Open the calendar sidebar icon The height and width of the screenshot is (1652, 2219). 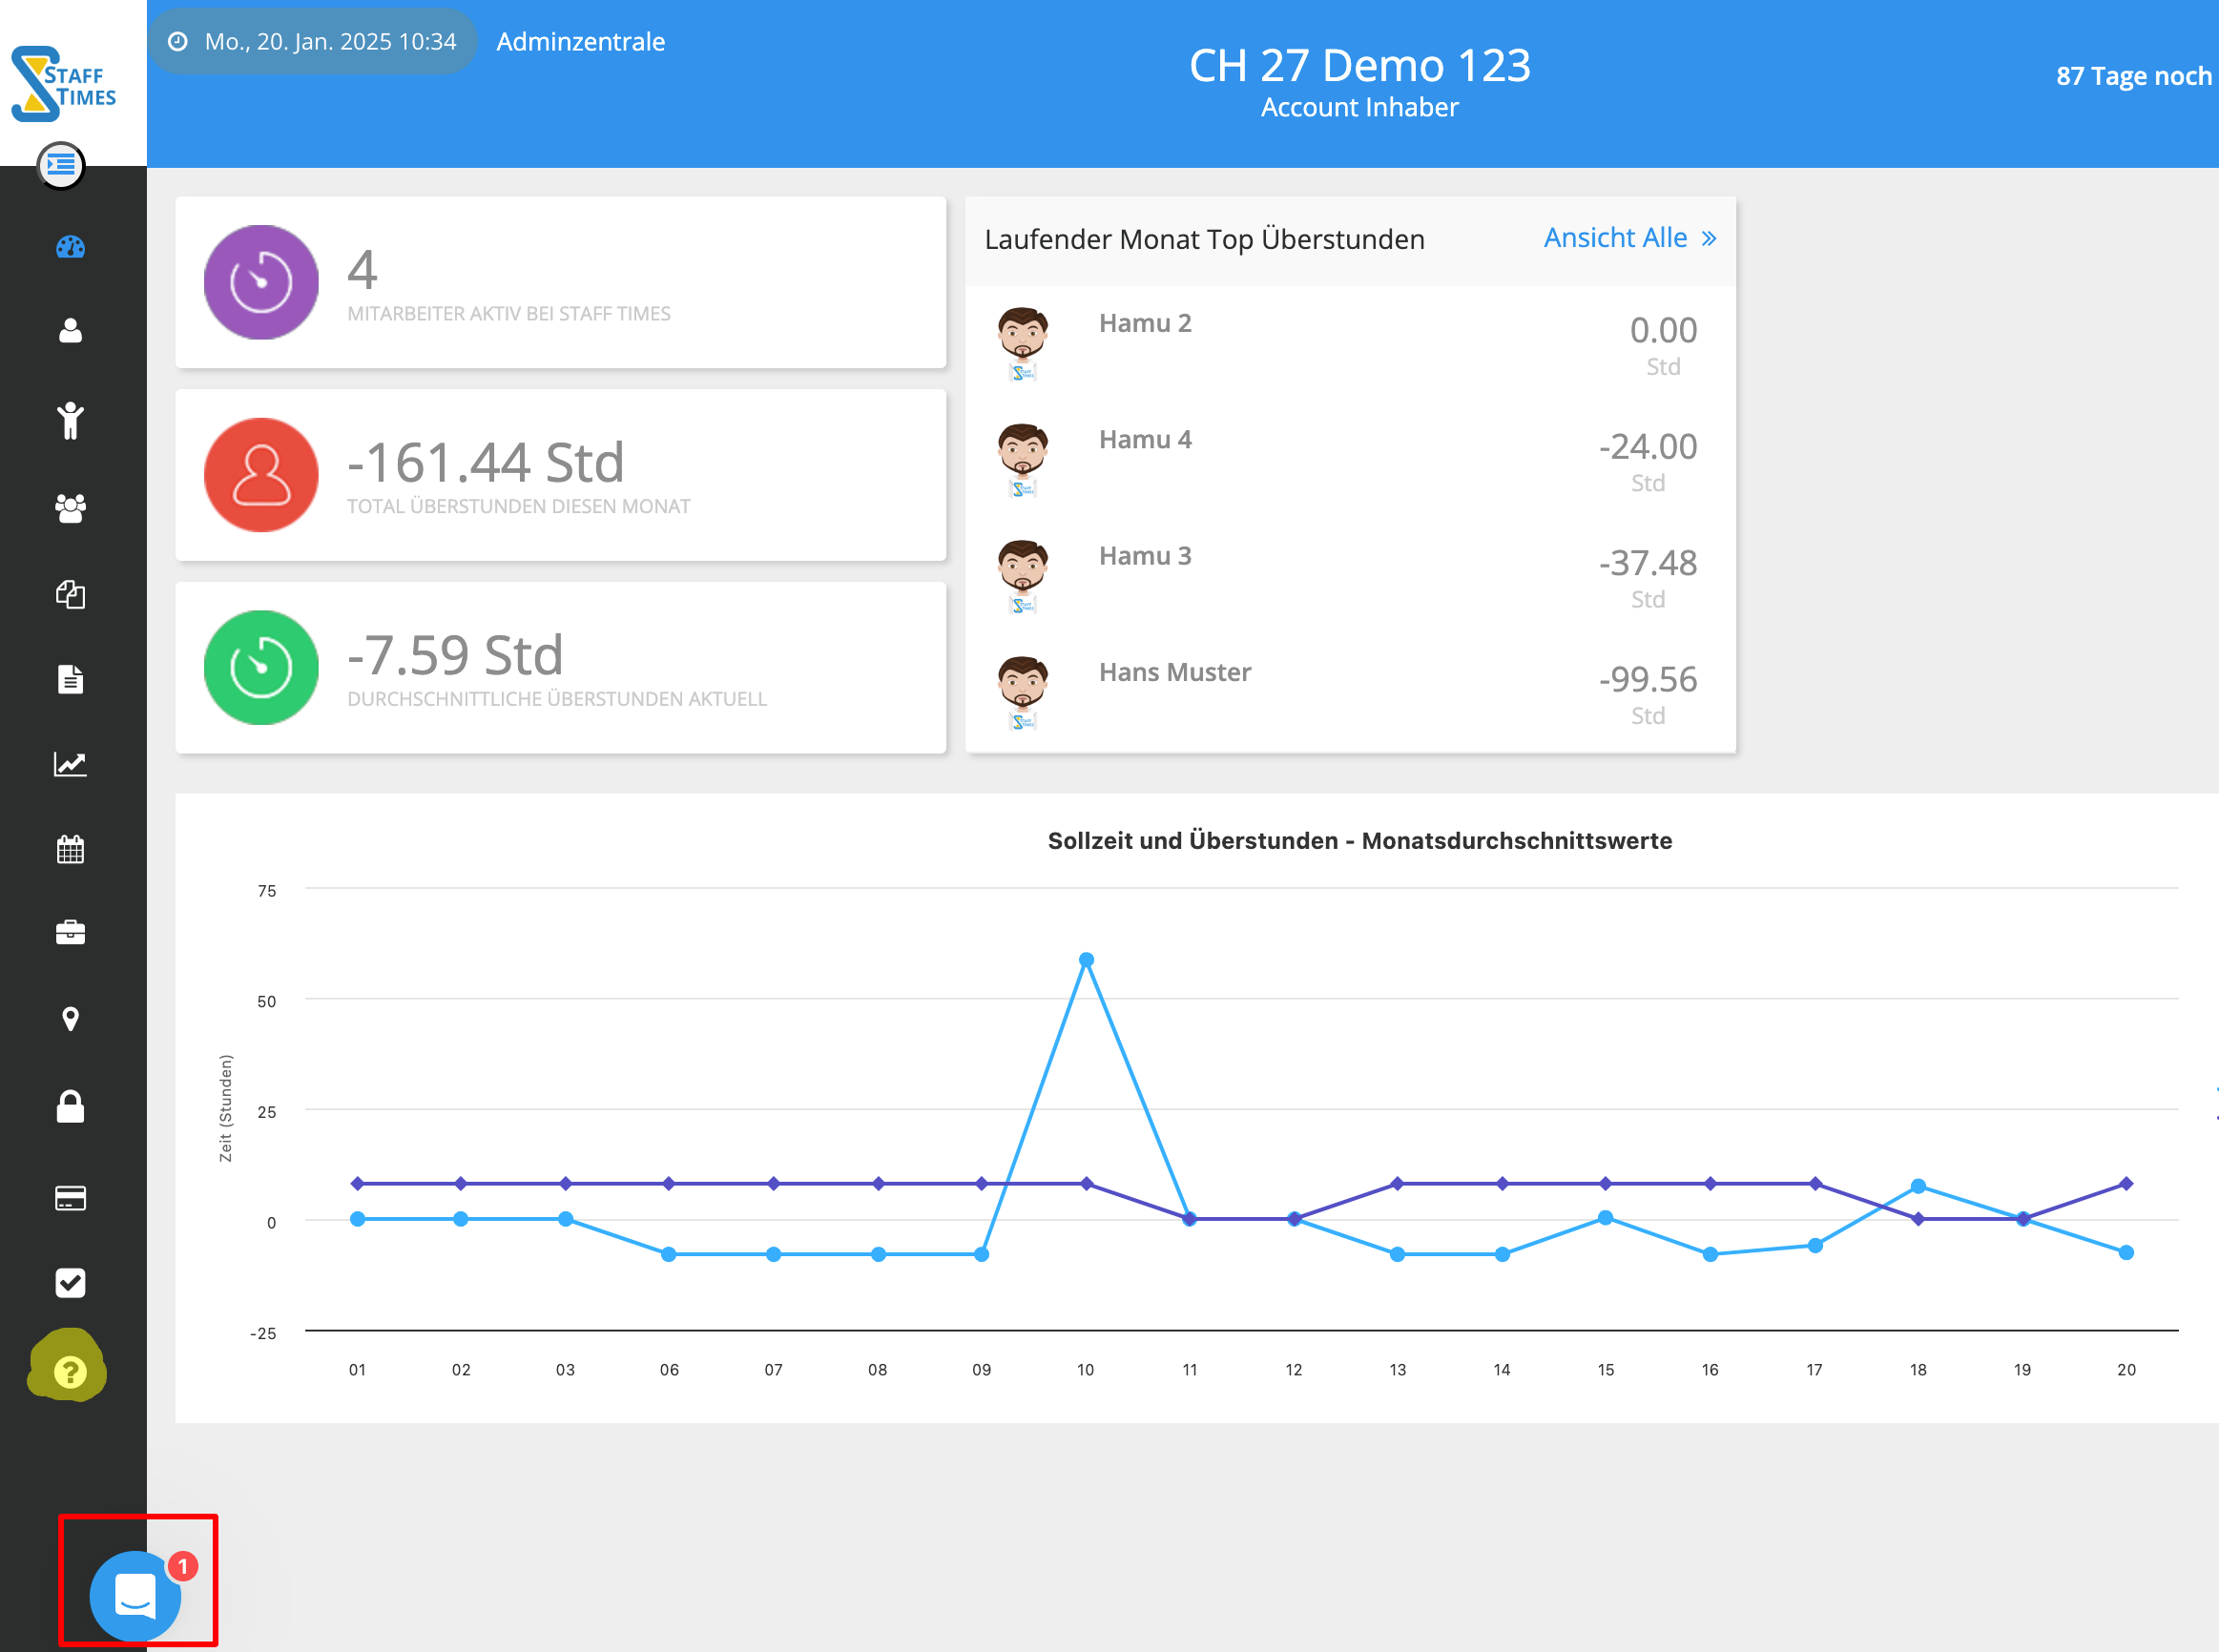pyautogui.click(x=70, y=849)
